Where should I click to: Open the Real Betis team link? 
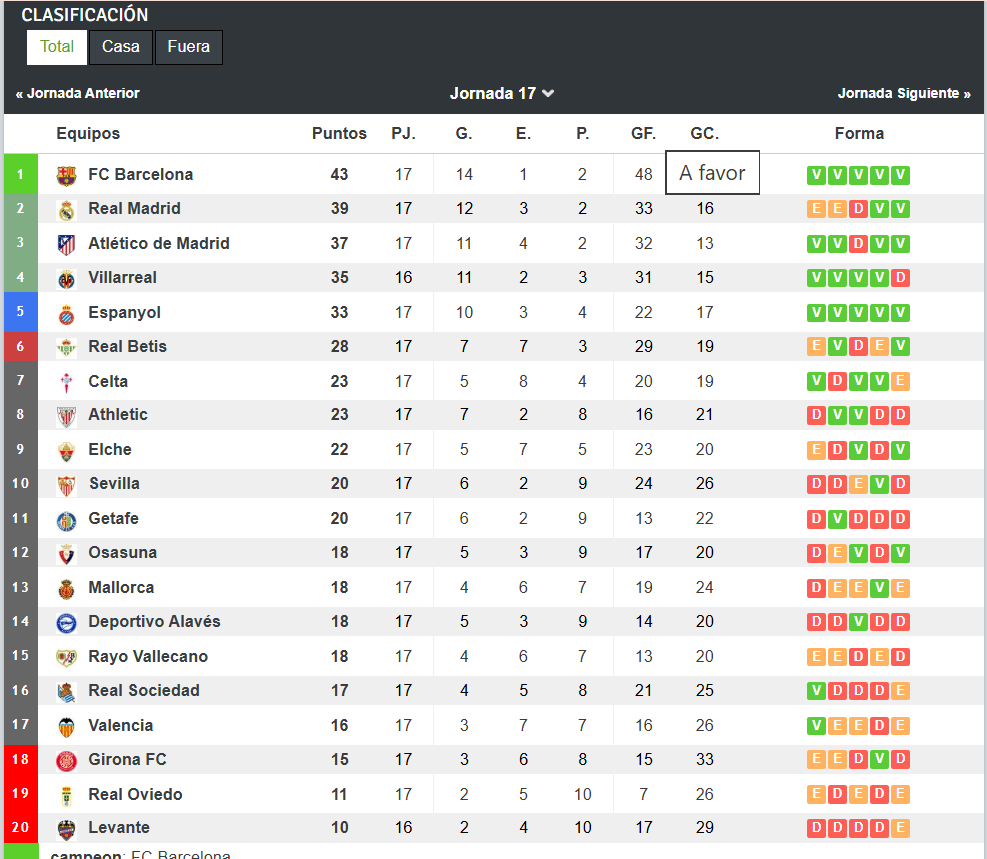tap(127, 347)
